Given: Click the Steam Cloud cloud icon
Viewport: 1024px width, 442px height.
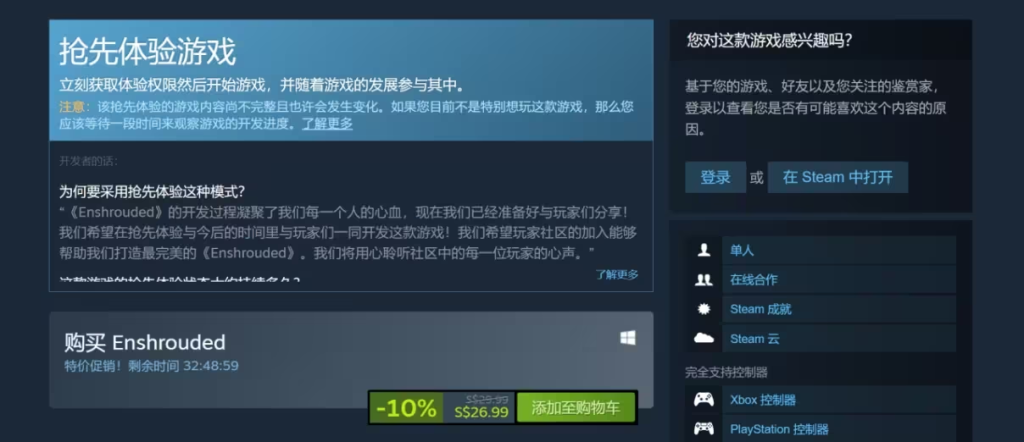Looking at the screenshot, I should pyautogui.click(x=703, y=338).
